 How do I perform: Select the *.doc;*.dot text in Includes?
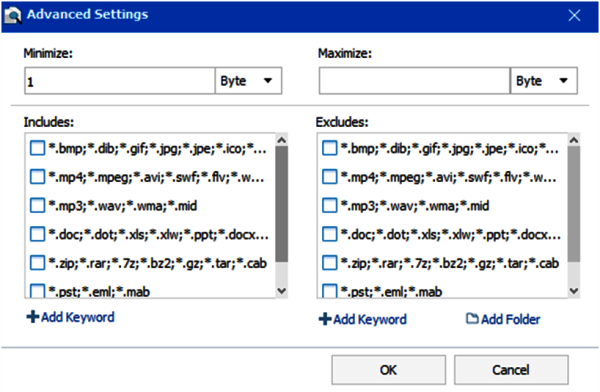point(158,234)
